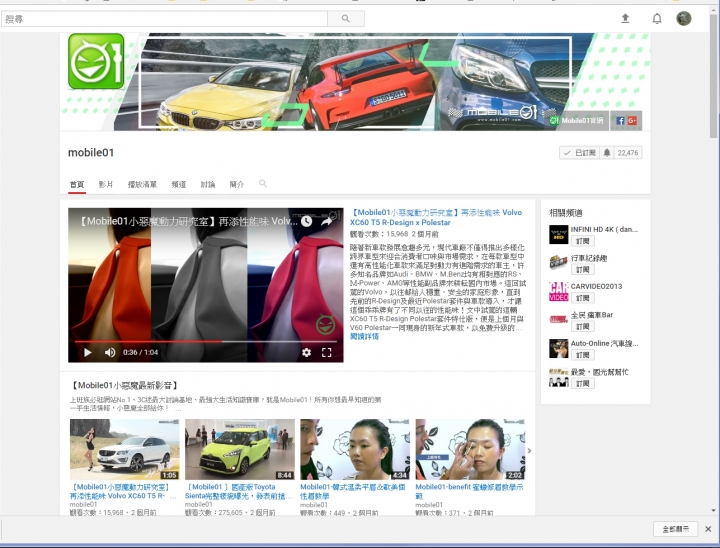Viewport: 720px width, 548px height.
Task: Open the account avatar menu
Action: [x=684, y=18]
